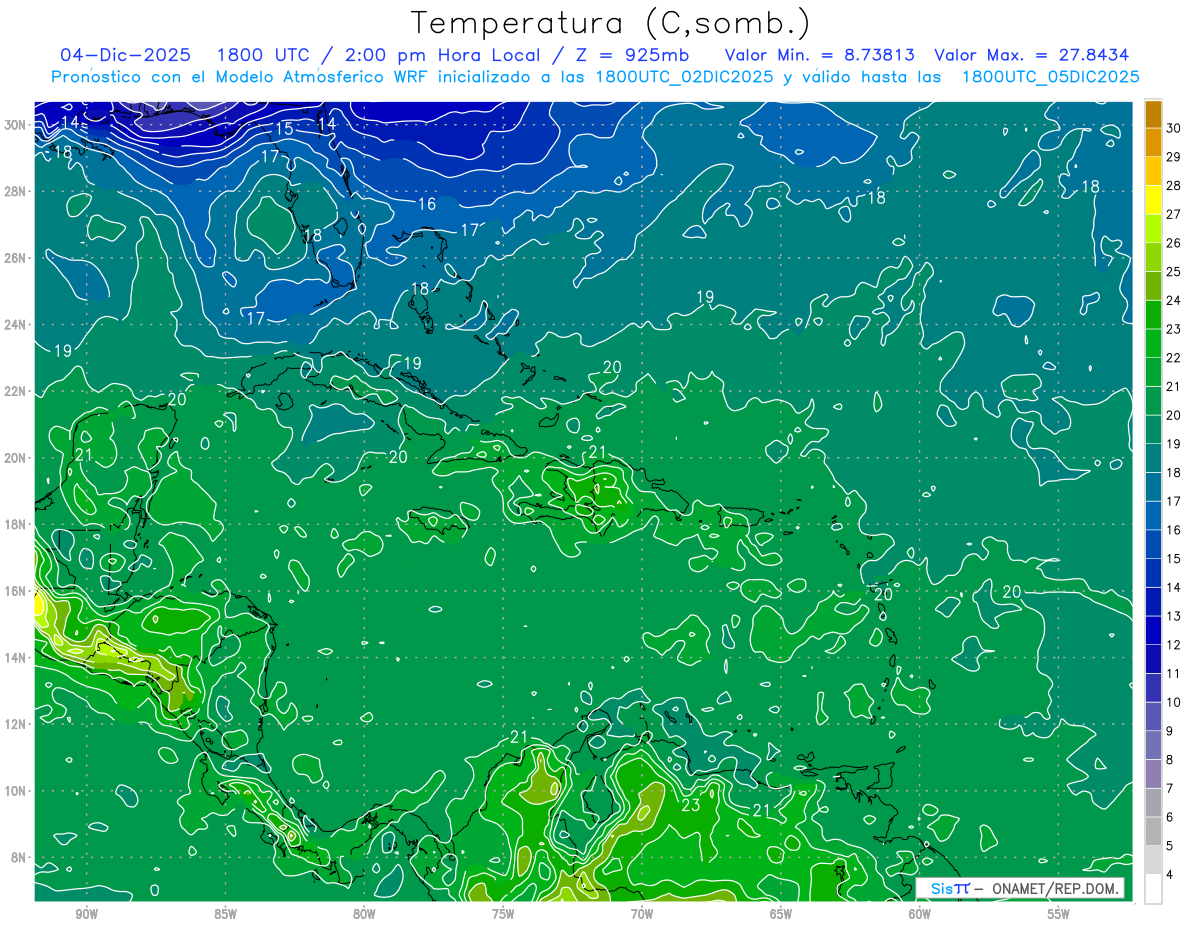Image resolution: width=1200 pixels, height=927 pixels.
Task: Click the '30N' latitude label
Action: point(16,124)
